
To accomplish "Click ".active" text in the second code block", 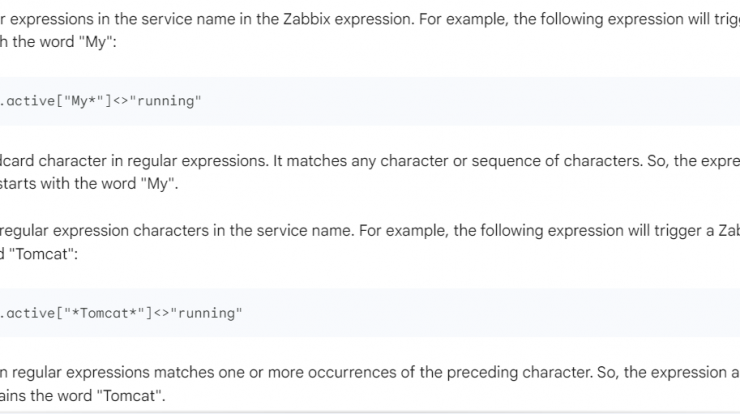I will 27,313.
